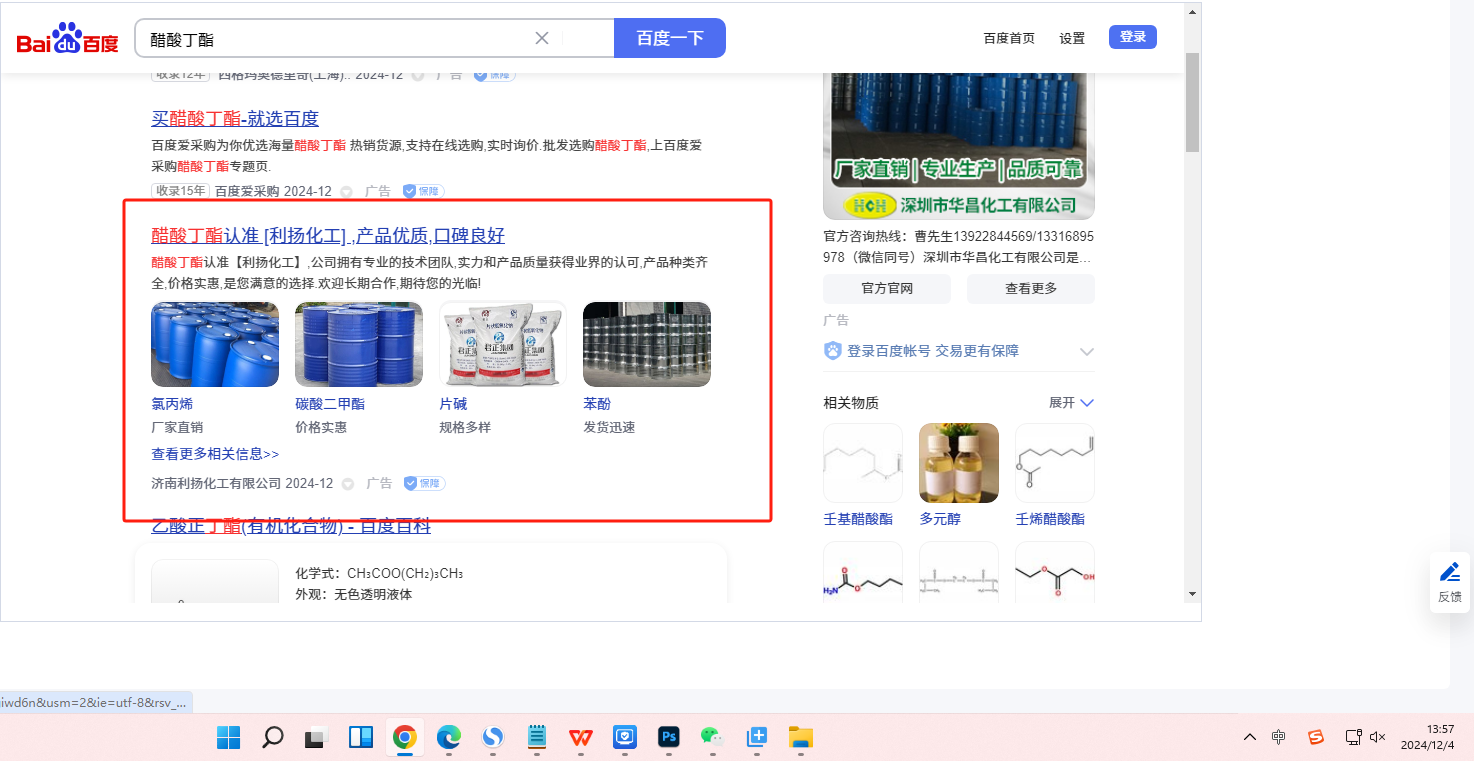Click the 碳酸二甲酯 product link

pos(330,404)
